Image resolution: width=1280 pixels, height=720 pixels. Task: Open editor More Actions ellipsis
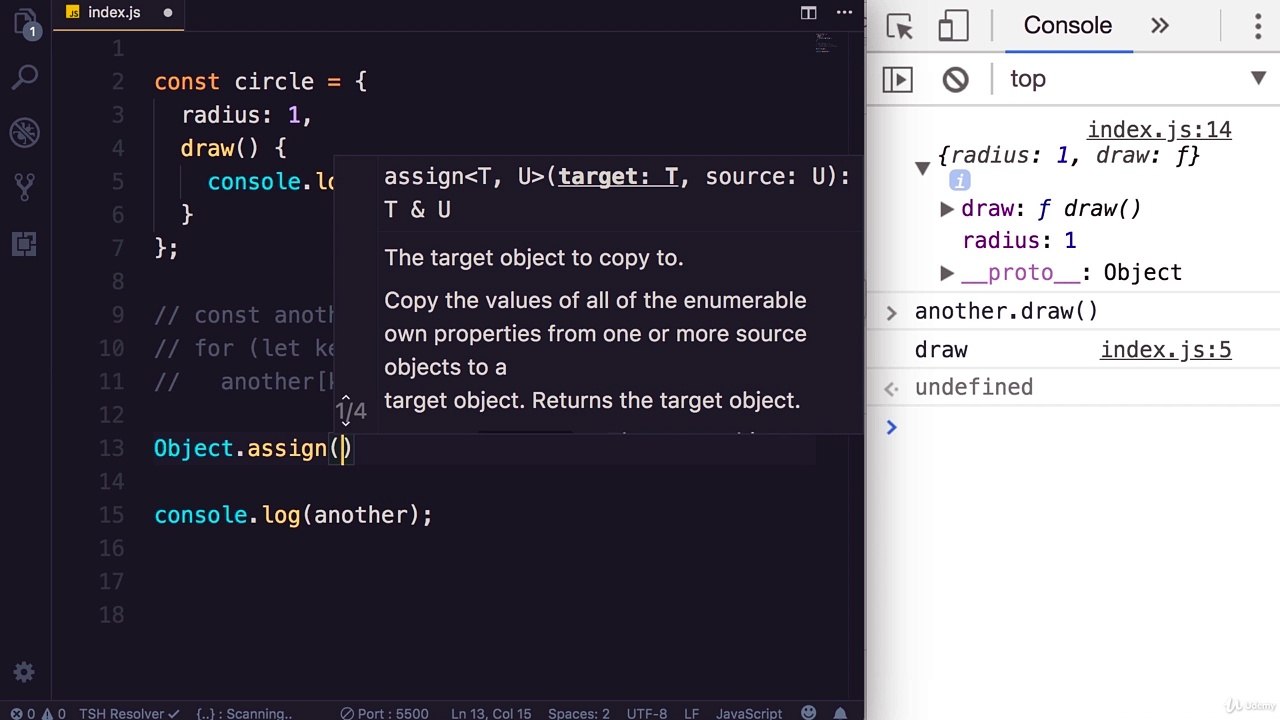tap(845, 13)
